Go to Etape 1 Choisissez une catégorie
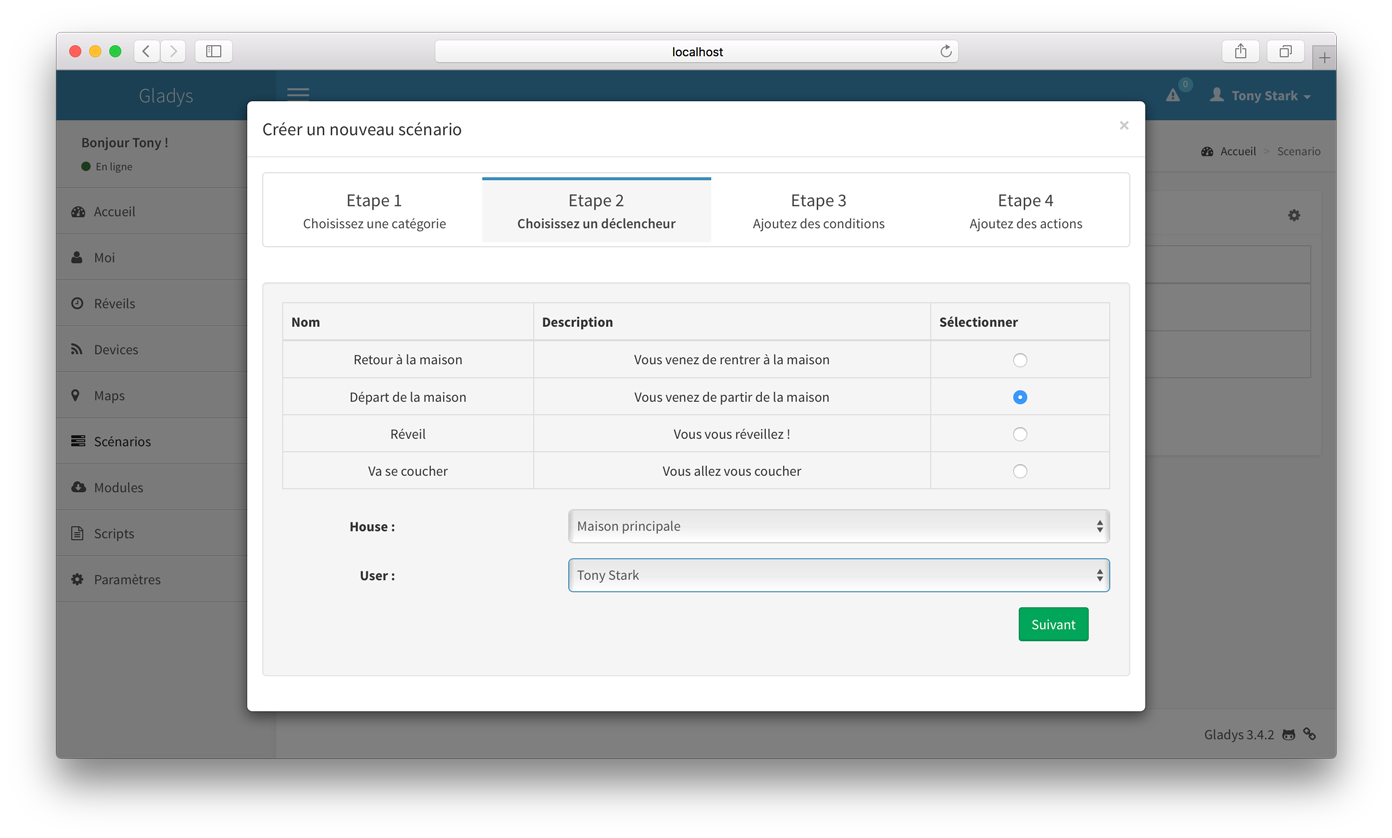The width and height of the screenshot is (1392, 838). coord(374,210)
